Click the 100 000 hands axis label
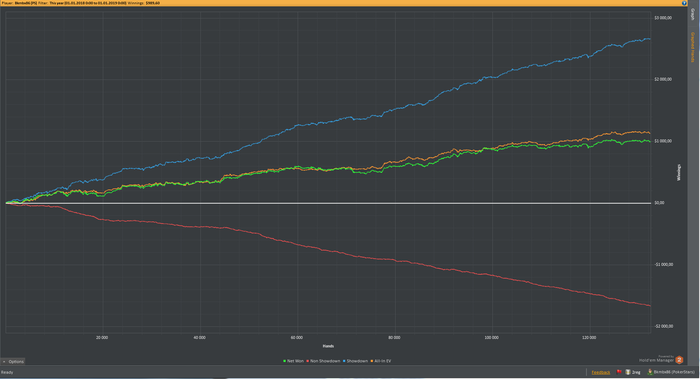 [x=491, y=337]
